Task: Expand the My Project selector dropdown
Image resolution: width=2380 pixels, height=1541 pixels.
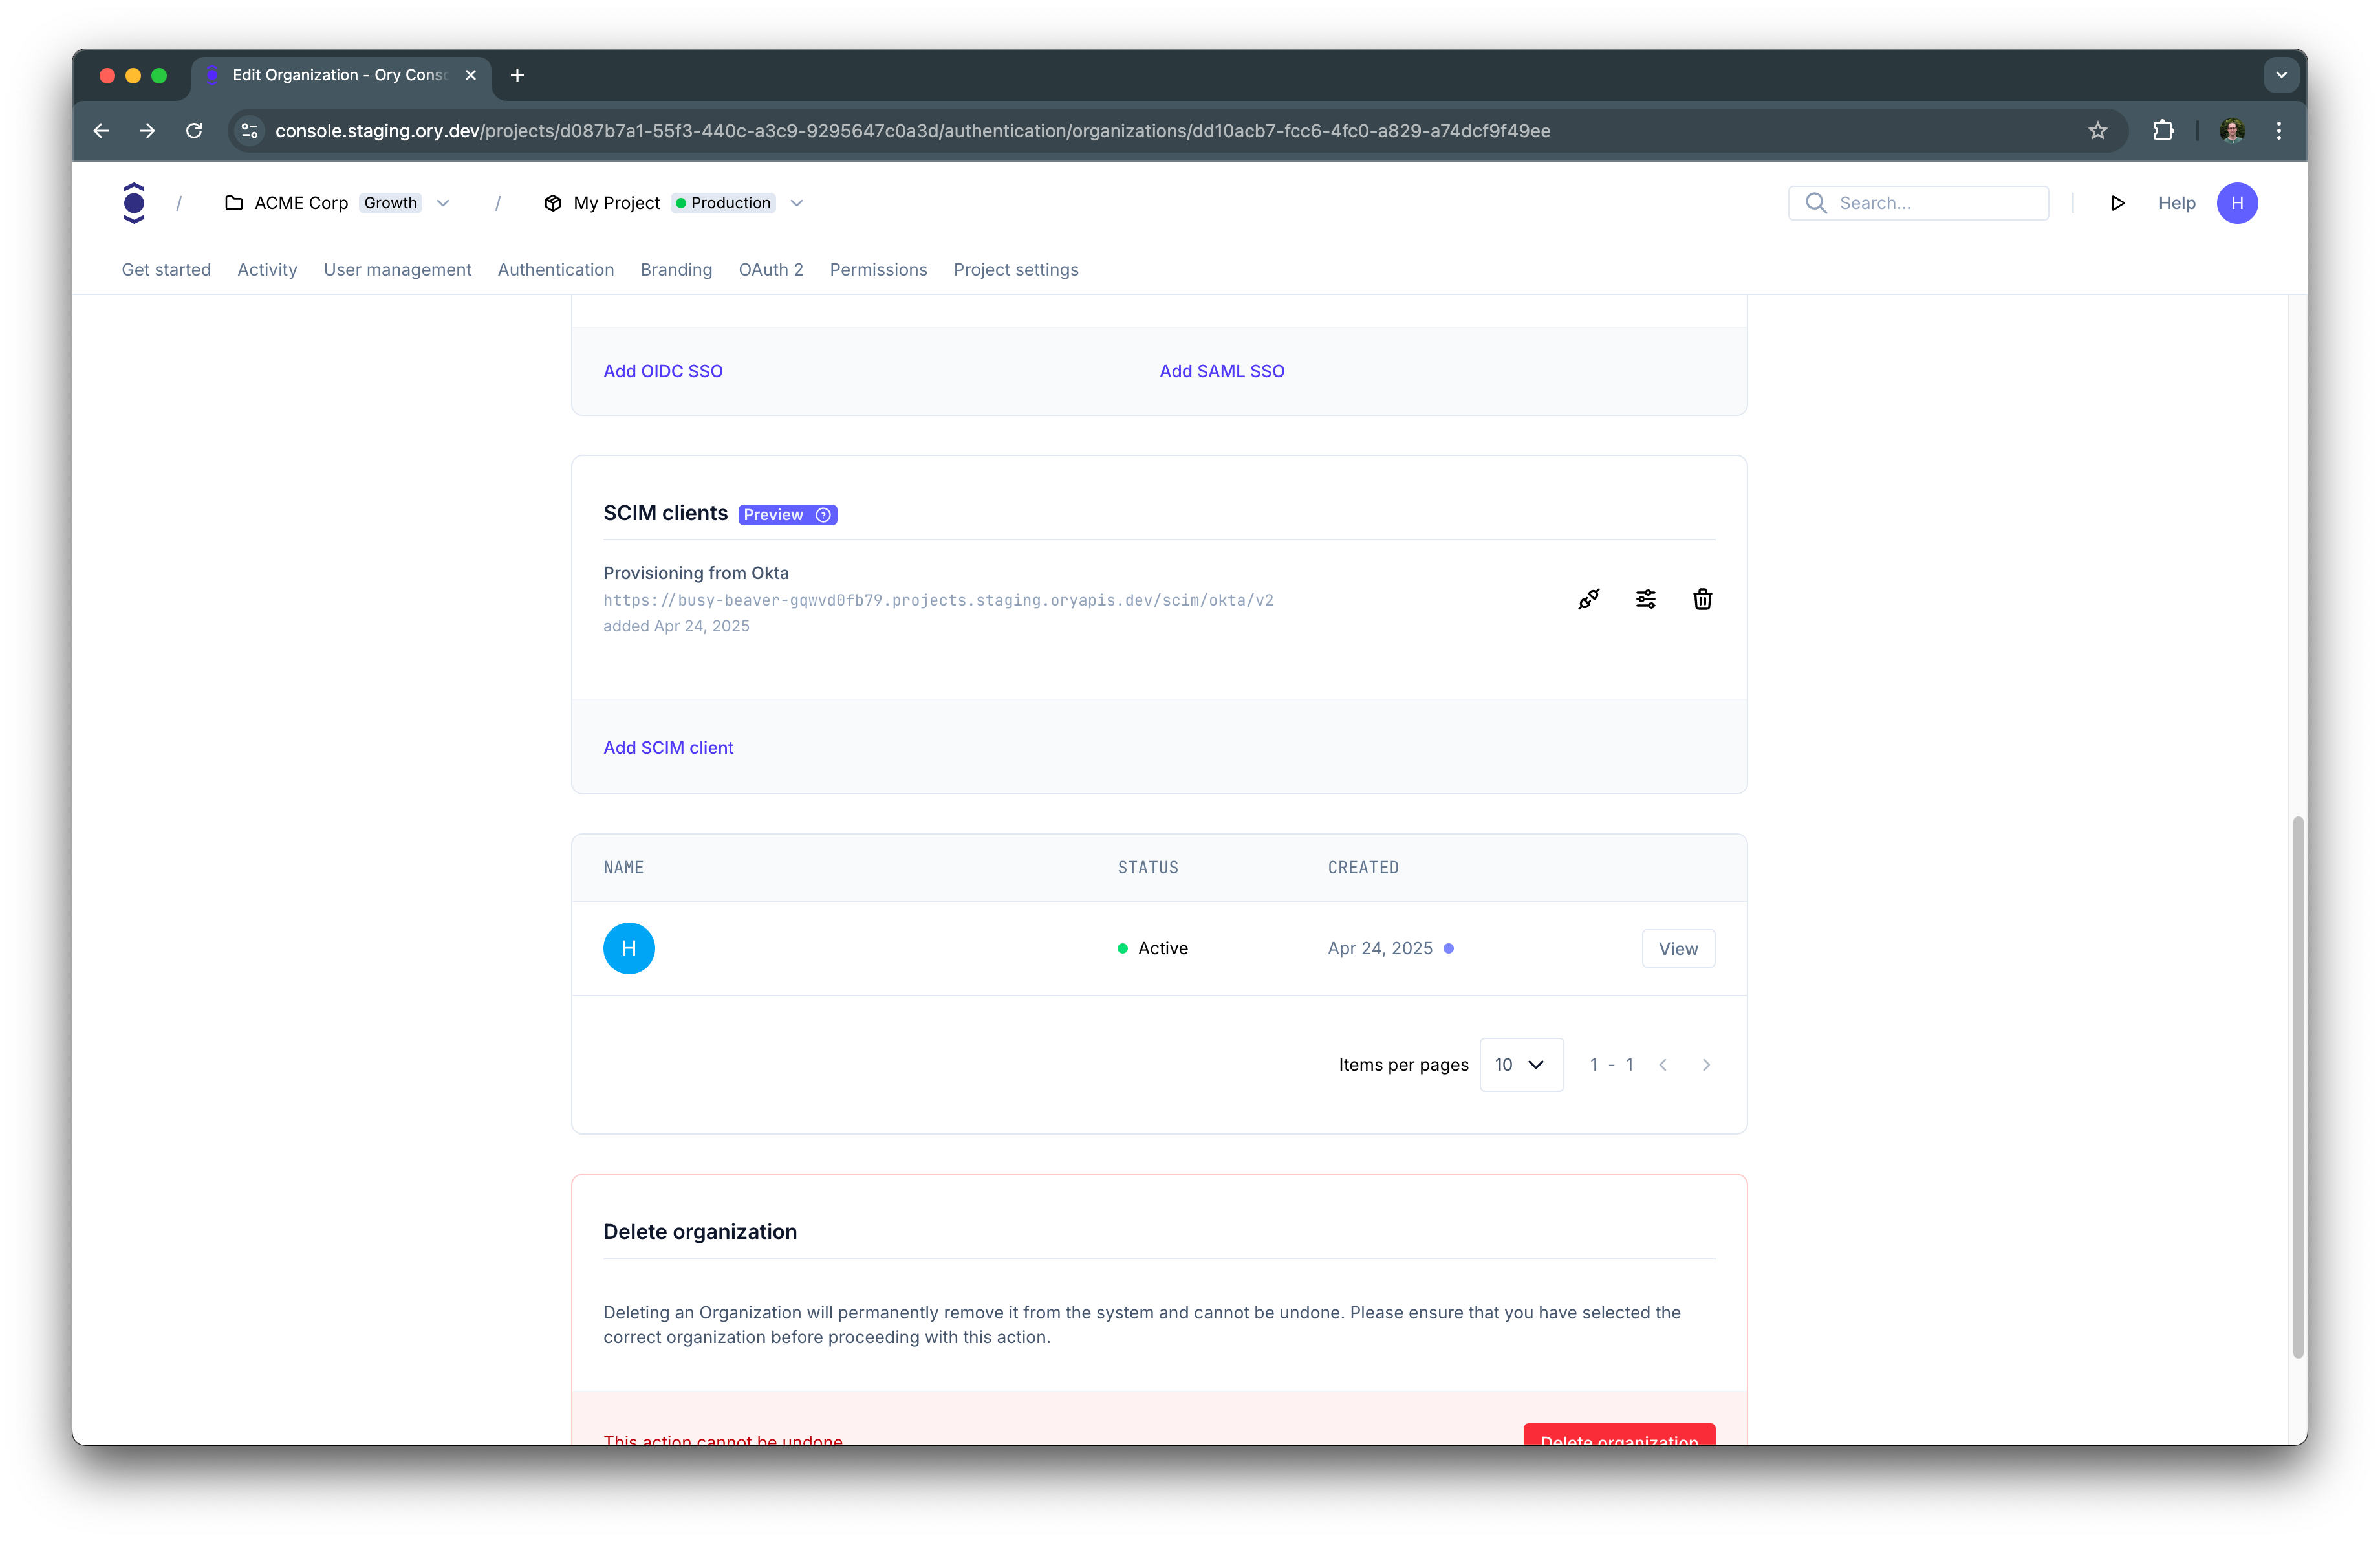Action: tap(796, 203)
